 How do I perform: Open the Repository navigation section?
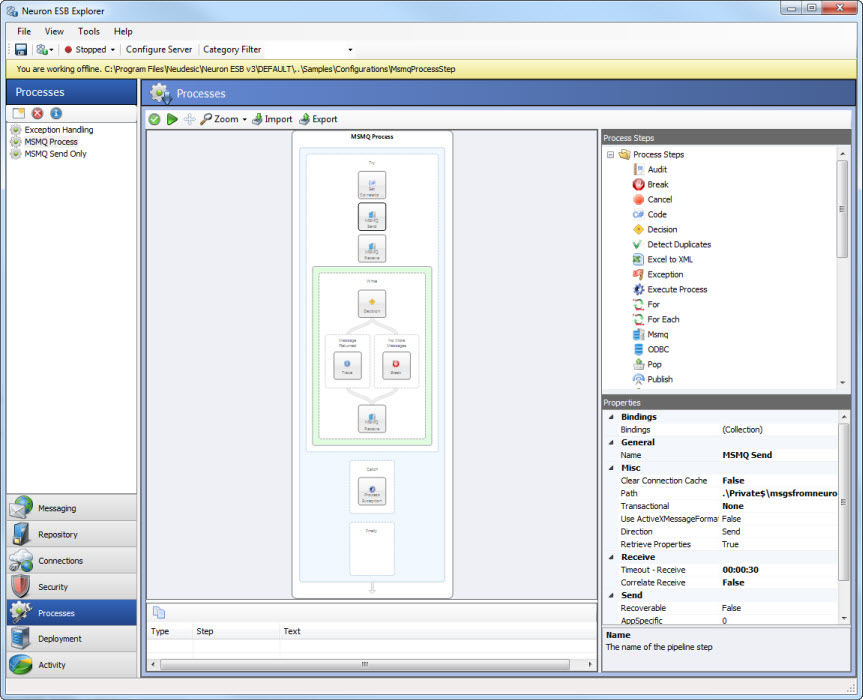click(x=72, y=534)
